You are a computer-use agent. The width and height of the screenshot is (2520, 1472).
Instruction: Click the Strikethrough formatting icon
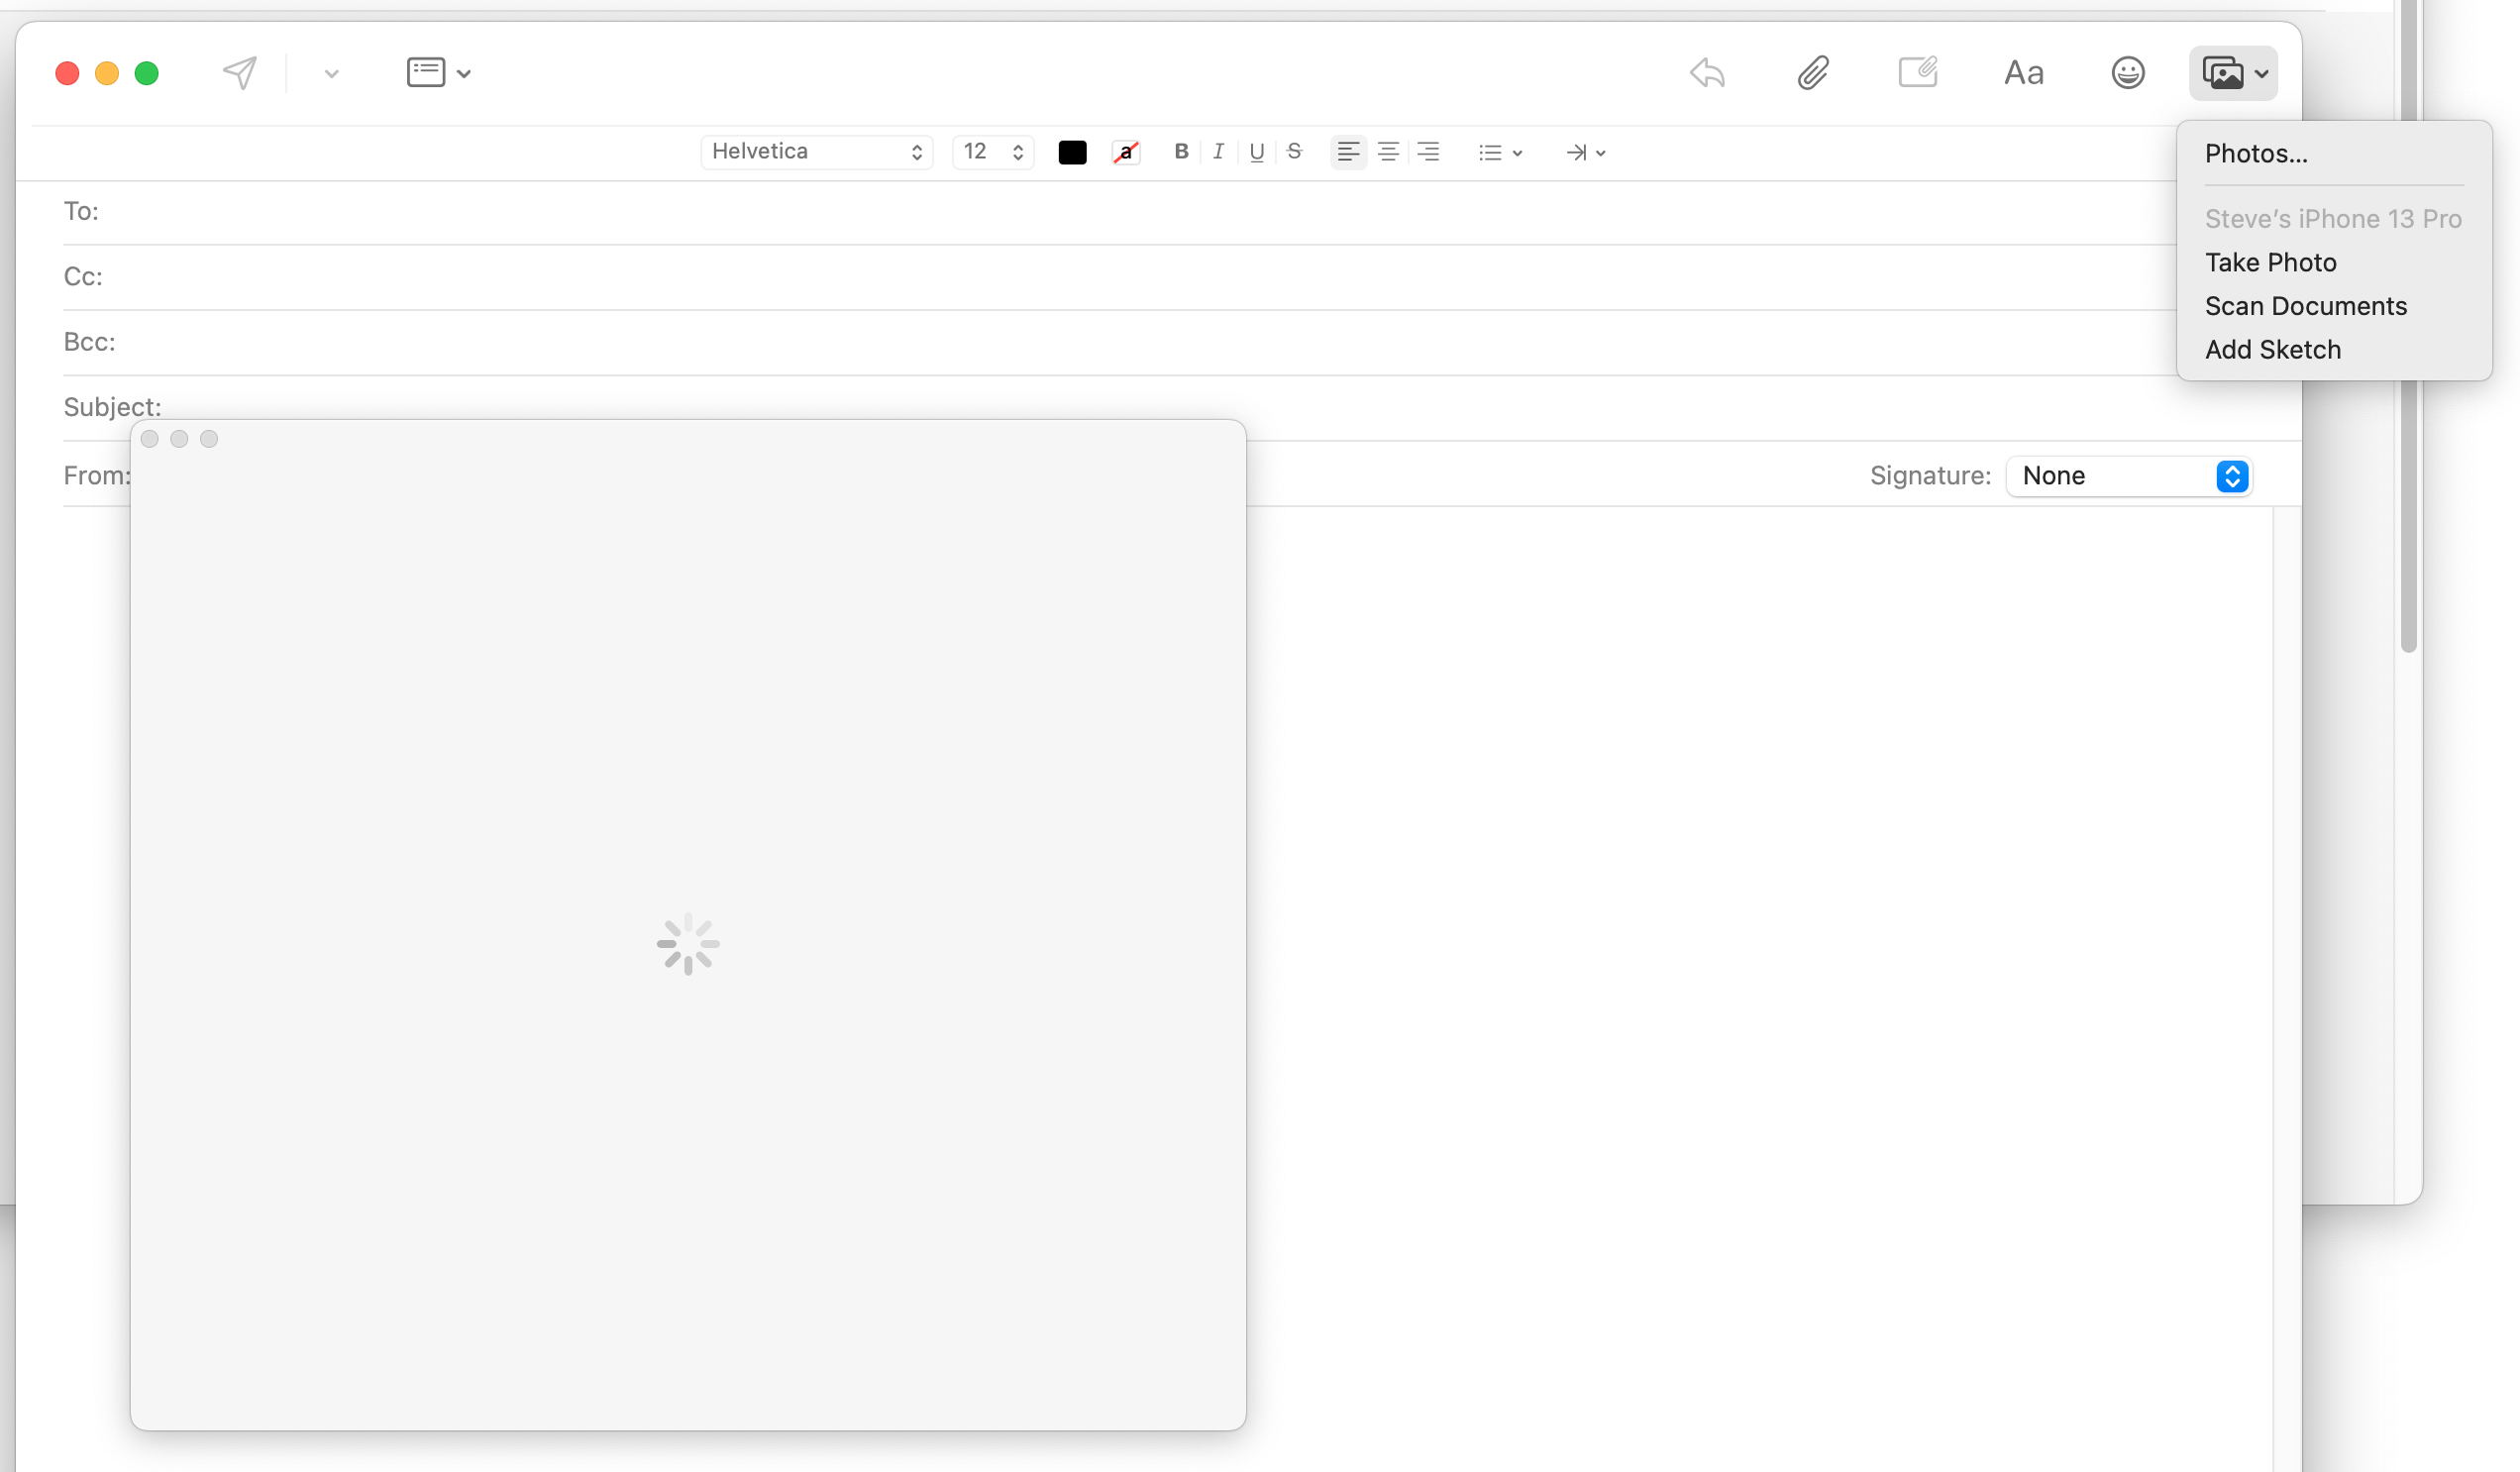pos(1297,153)
